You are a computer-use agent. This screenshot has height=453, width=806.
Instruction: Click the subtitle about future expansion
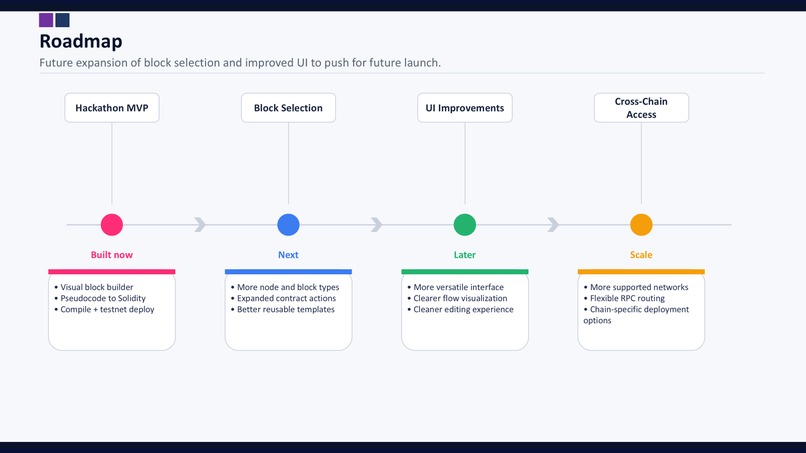click(240, 63)
